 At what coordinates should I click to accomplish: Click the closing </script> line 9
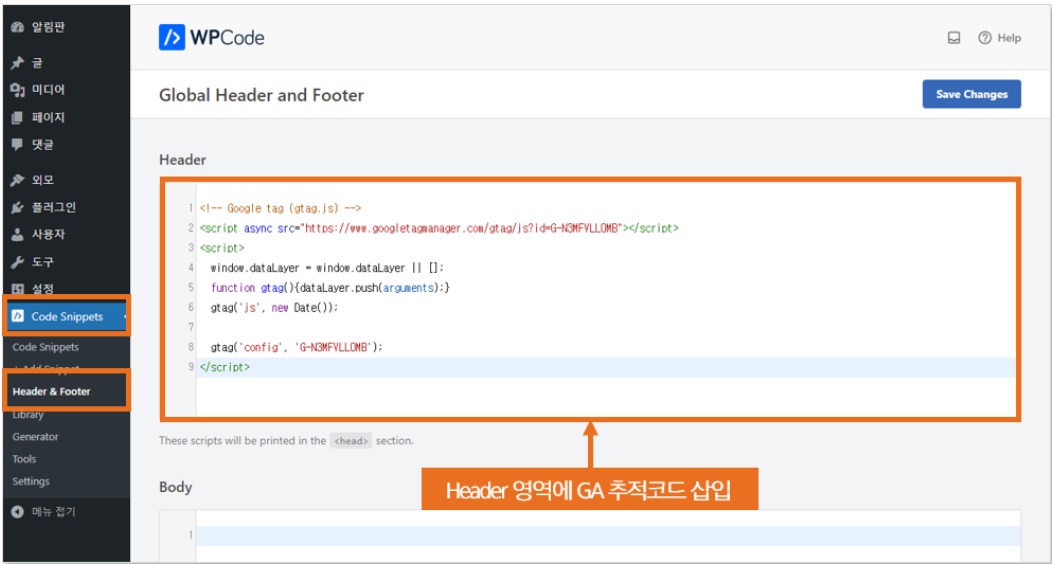click(225, 368)
